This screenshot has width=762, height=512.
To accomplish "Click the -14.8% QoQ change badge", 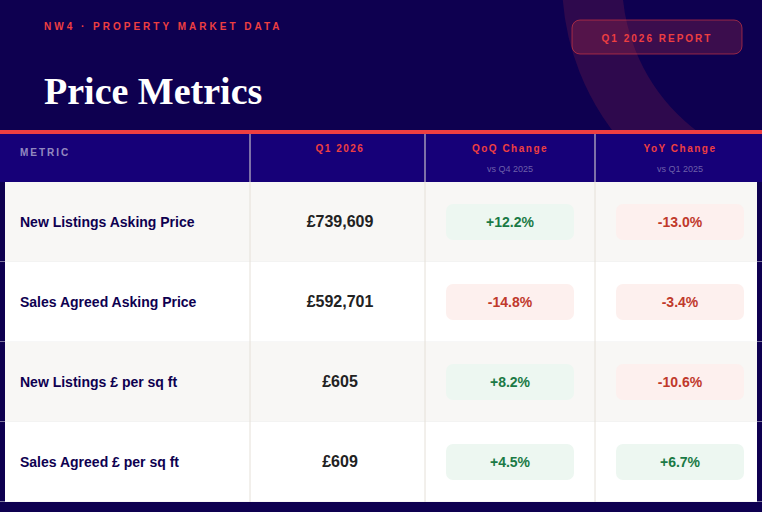I will click(510, 302).
